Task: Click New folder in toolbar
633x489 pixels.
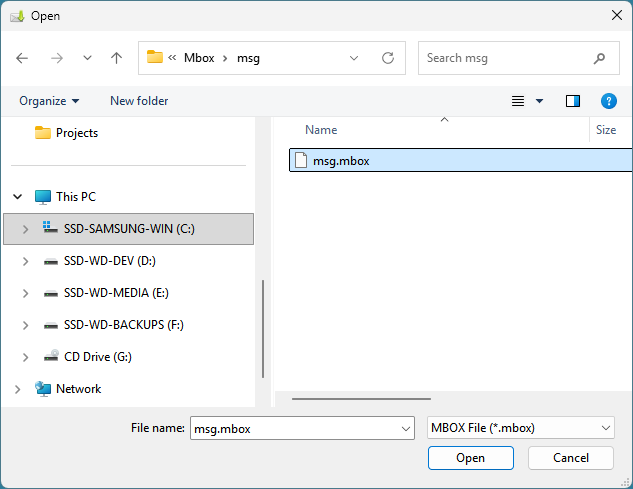Action: click(x=139, y=101)
